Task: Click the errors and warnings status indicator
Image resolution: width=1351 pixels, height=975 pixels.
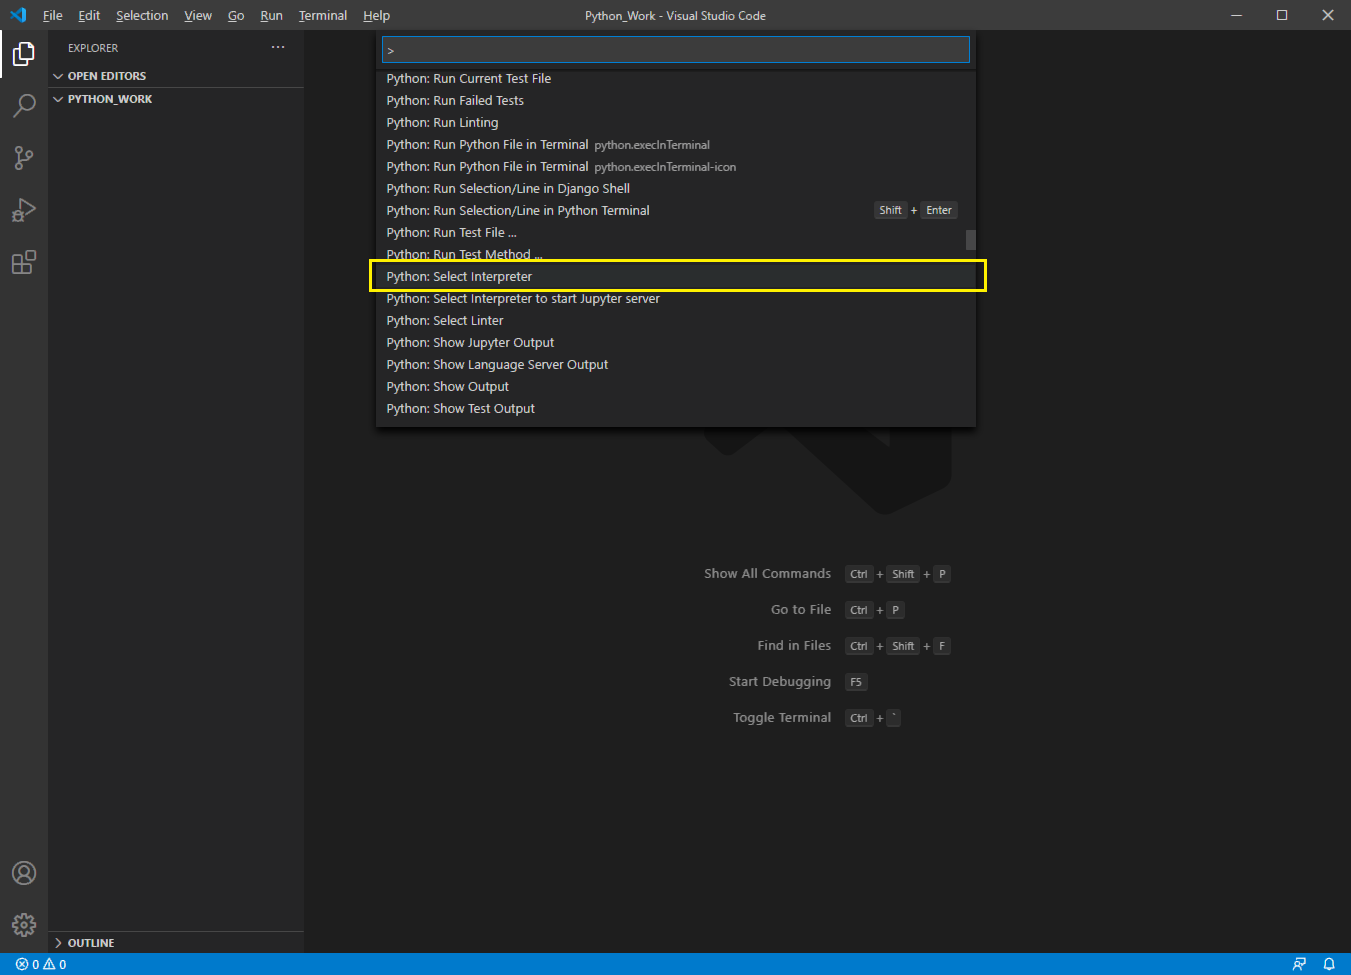Action: (x=41, y=964)
